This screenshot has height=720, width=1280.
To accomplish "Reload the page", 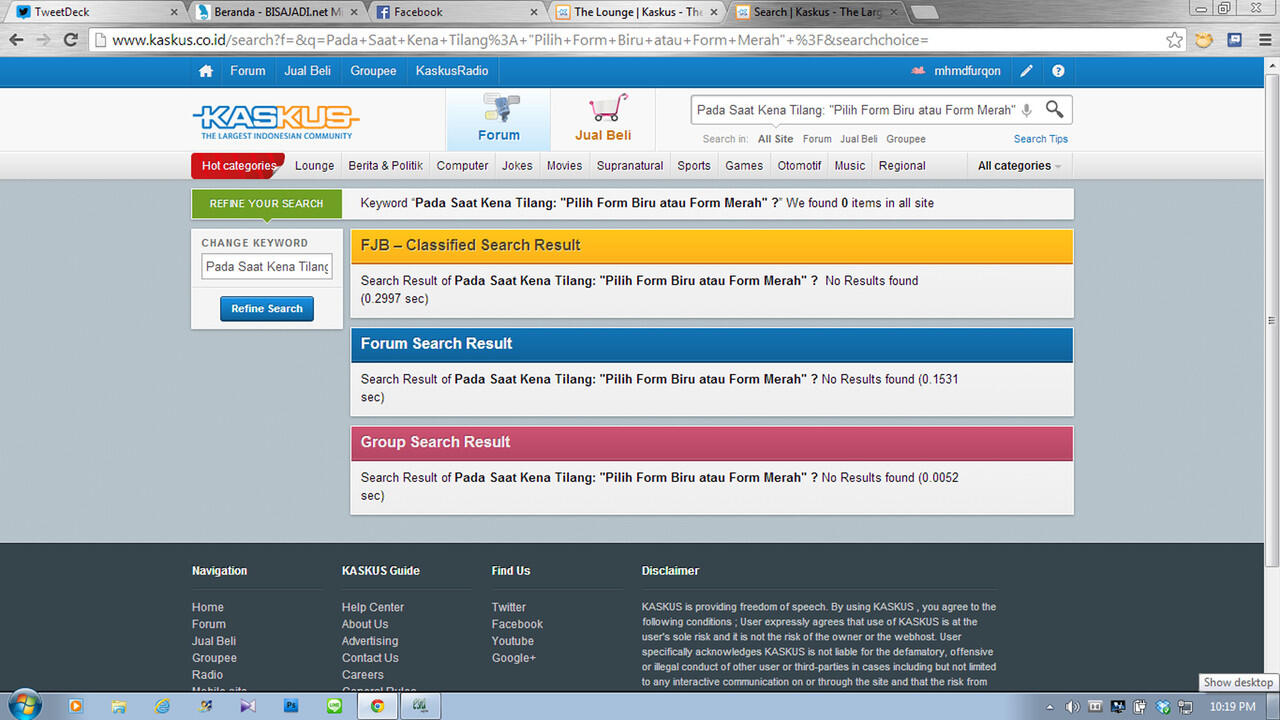I will 70,40.
